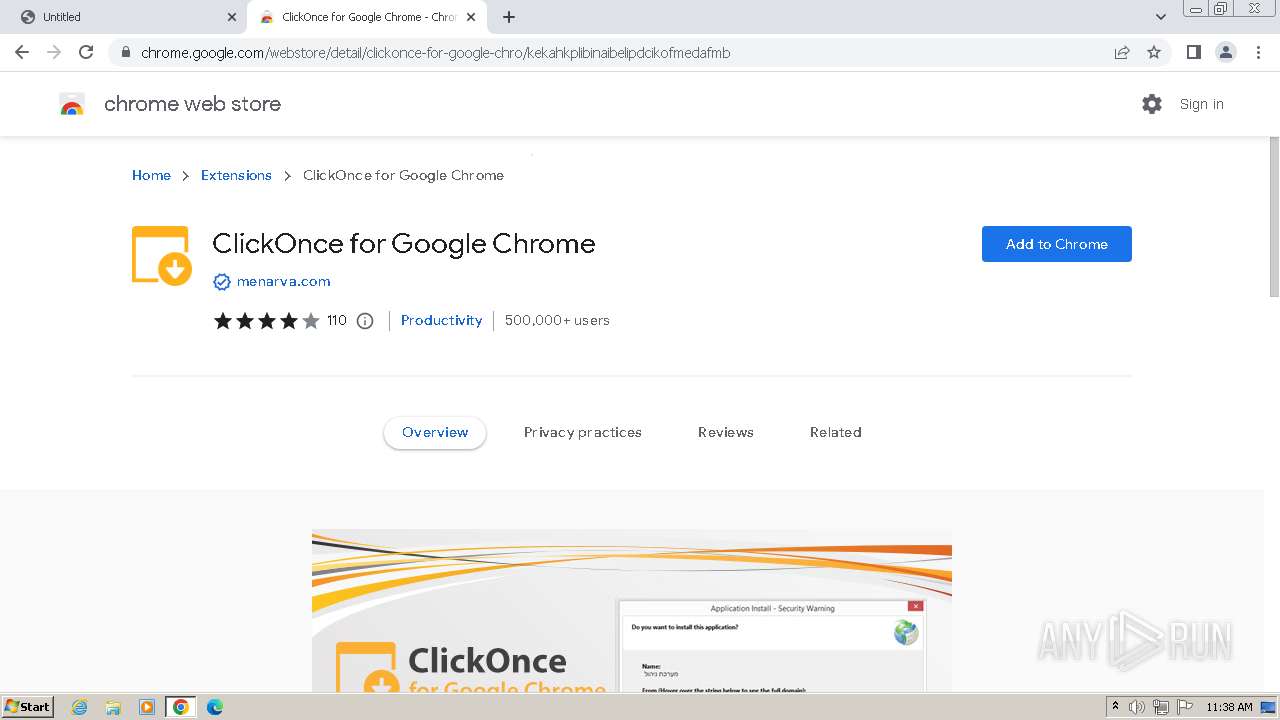Click the Action Center flag icon
The width and height of the screenshot is (1280, 720).
tap(1185, 707)
